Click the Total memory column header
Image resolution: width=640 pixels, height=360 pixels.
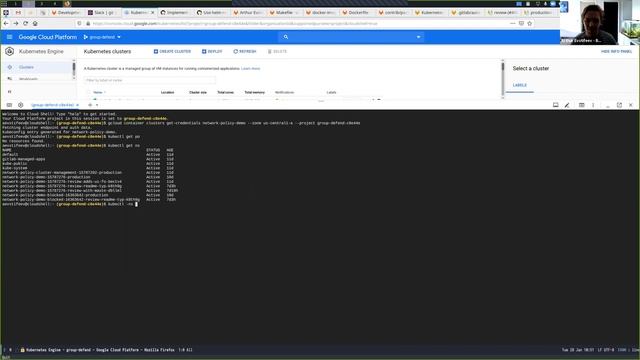tap(255, 93)
